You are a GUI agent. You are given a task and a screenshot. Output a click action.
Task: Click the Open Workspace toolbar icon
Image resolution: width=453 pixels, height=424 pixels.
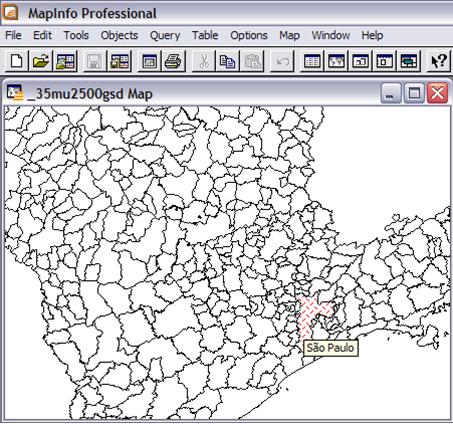[65, 61]
